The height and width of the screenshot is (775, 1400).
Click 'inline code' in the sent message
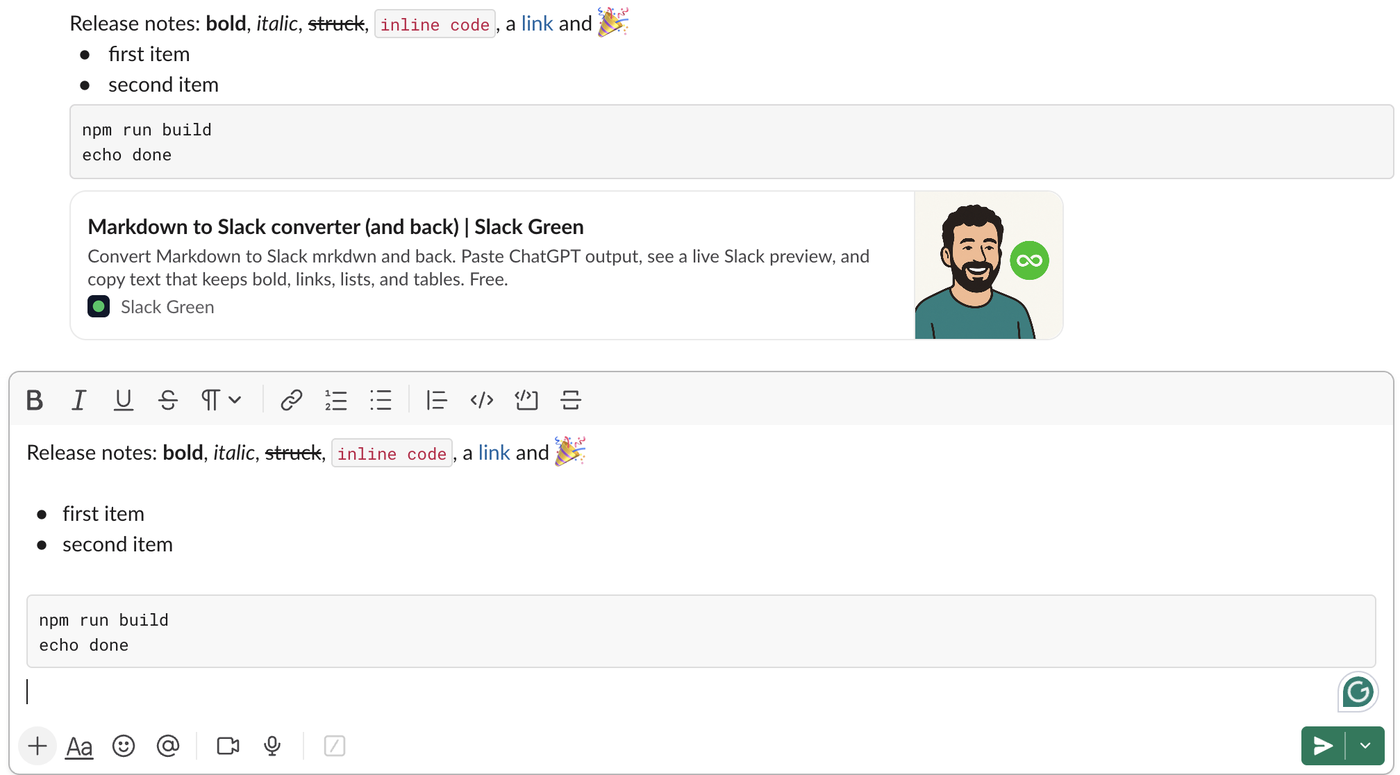435,25
